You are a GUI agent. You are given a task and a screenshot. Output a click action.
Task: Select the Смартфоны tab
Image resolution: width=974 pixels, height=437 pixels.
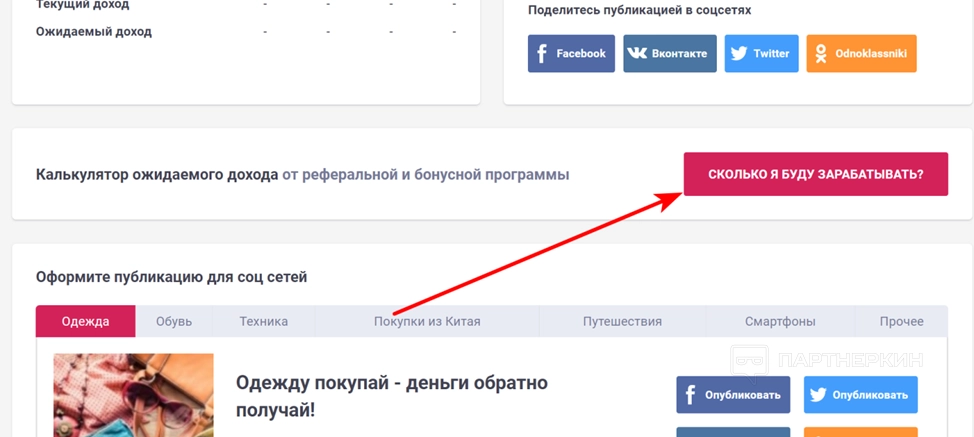pos(780,322)
